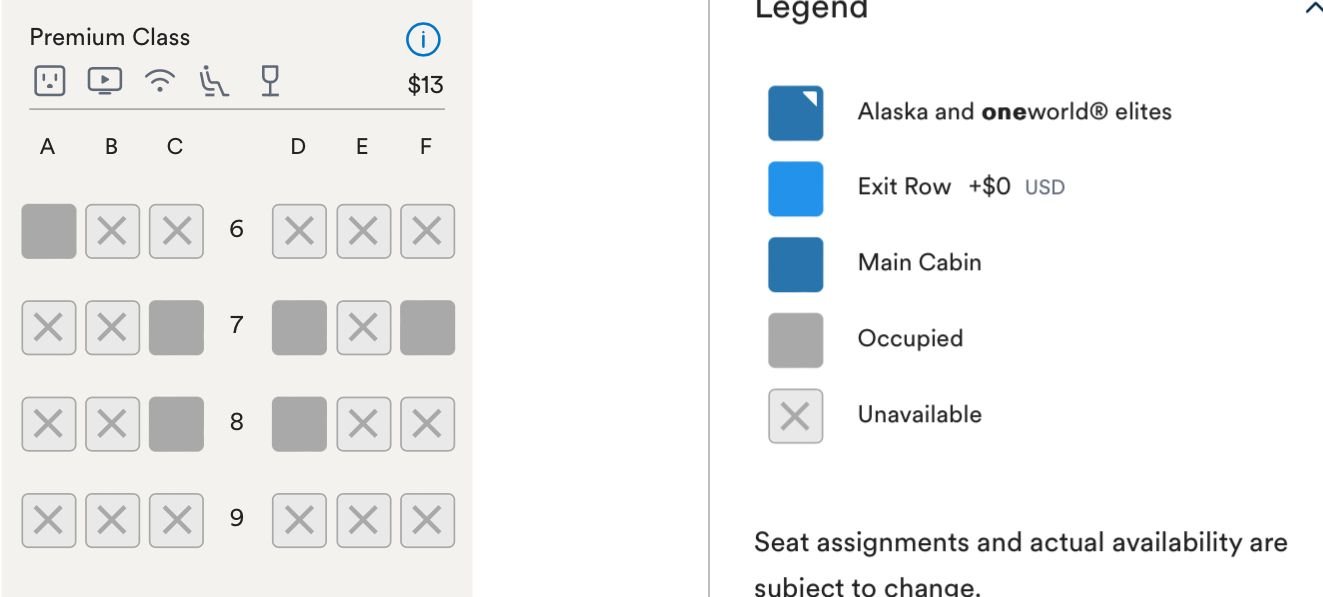Click unavailable seat 6B
Screen dimensions: 1323x597
point(112,231)
